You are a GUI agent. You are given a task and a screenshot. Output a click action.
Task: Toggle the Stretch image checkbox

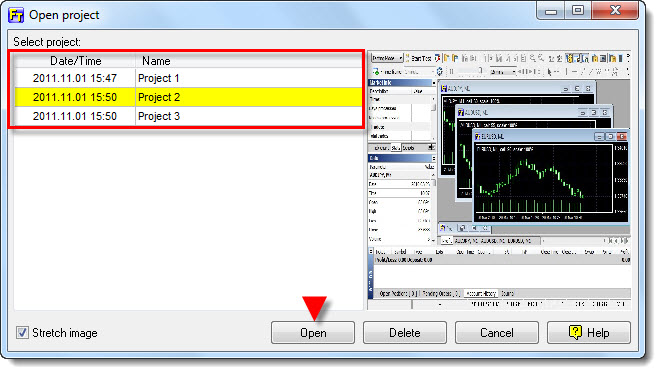(22, 333)
